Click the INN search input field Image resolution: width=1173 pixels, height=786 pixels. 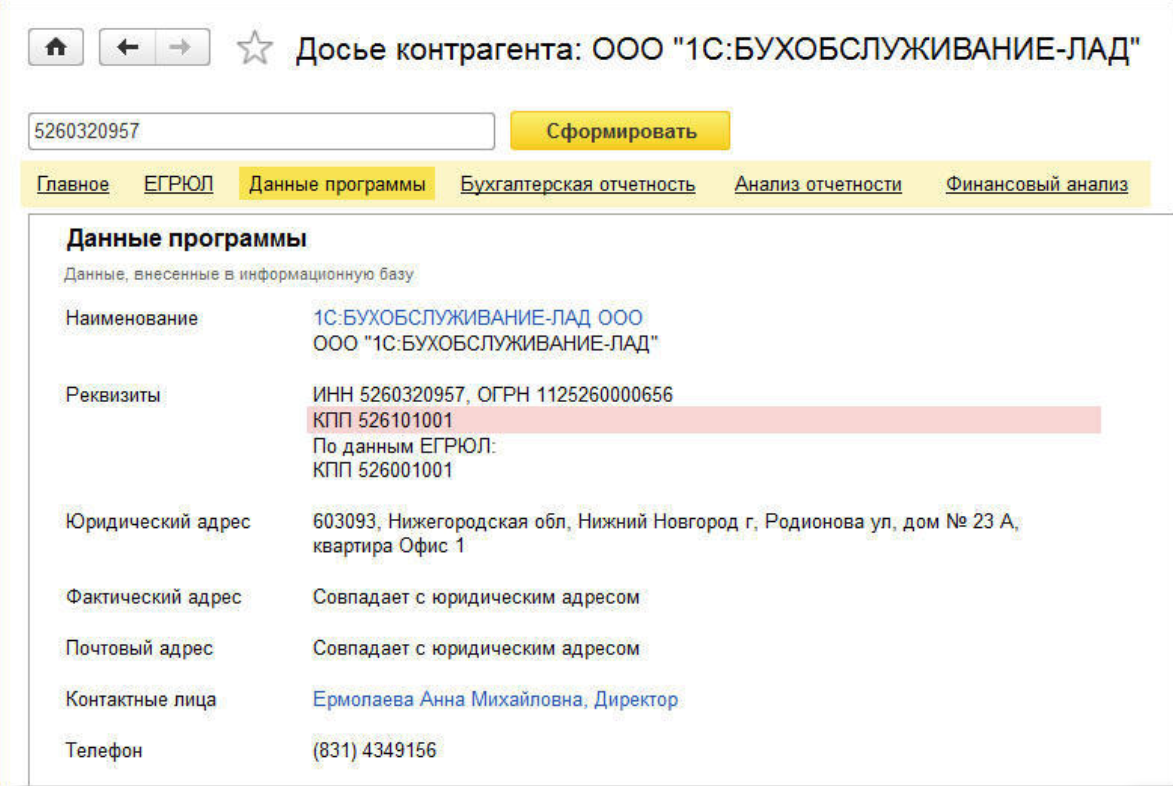point(262,131)
